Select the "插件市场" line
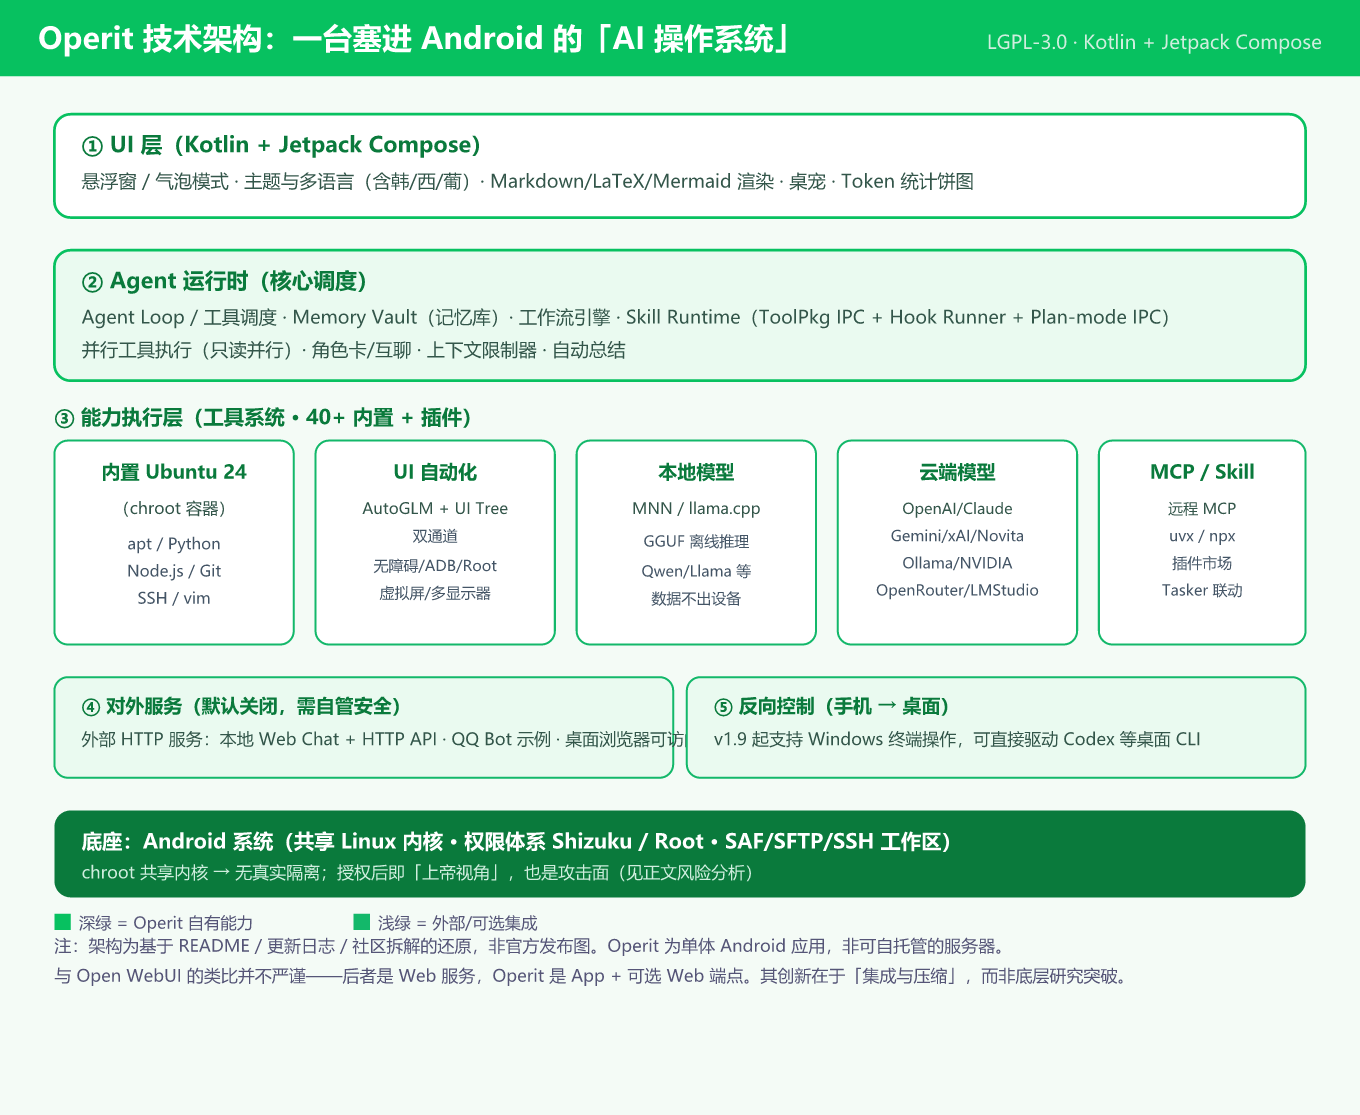This screenshot has height=1115, width=1360. 1202,563
